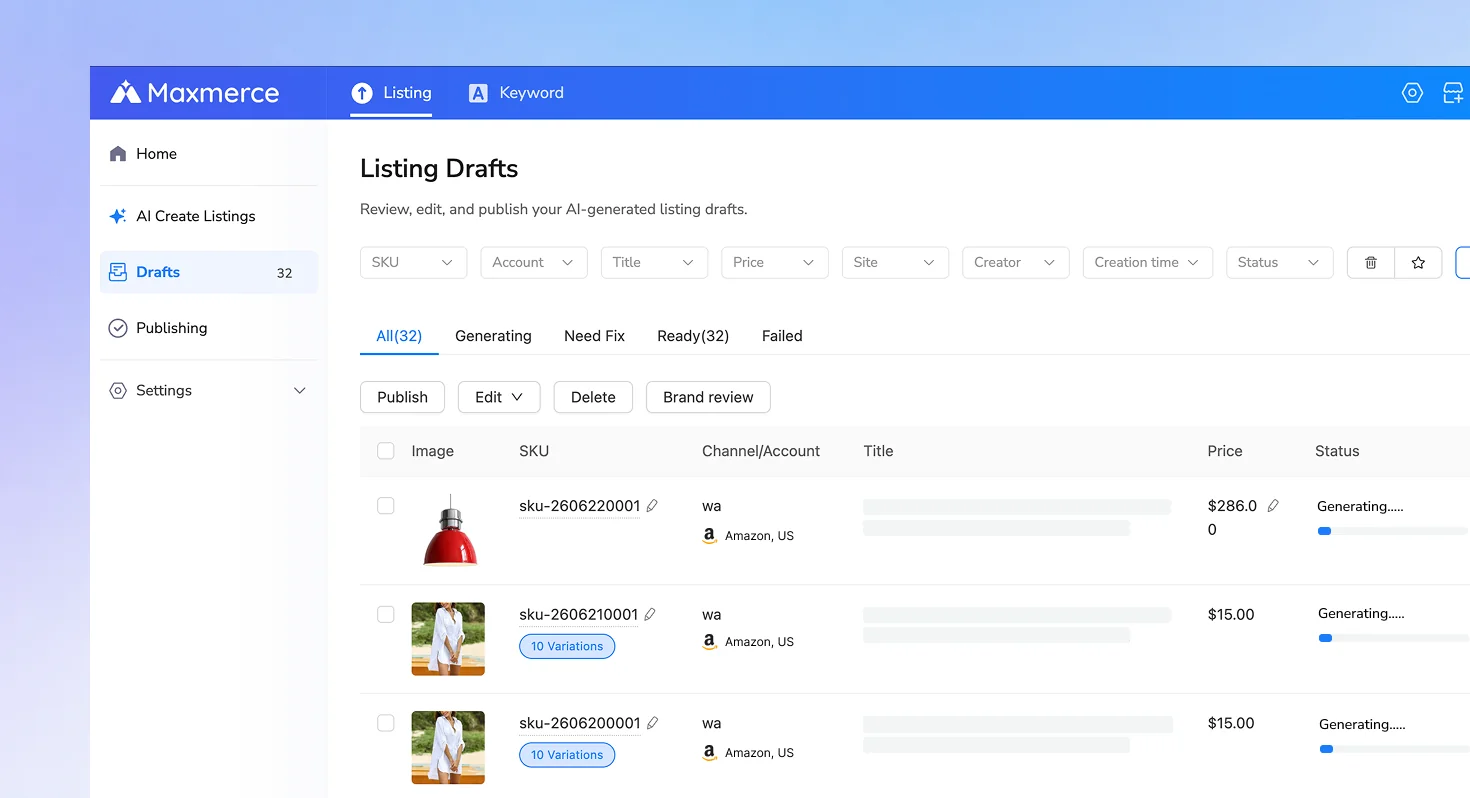Toggle the select-all checkbox in table header
This screenshot has width=1470, height=798.
click(386, 451)
